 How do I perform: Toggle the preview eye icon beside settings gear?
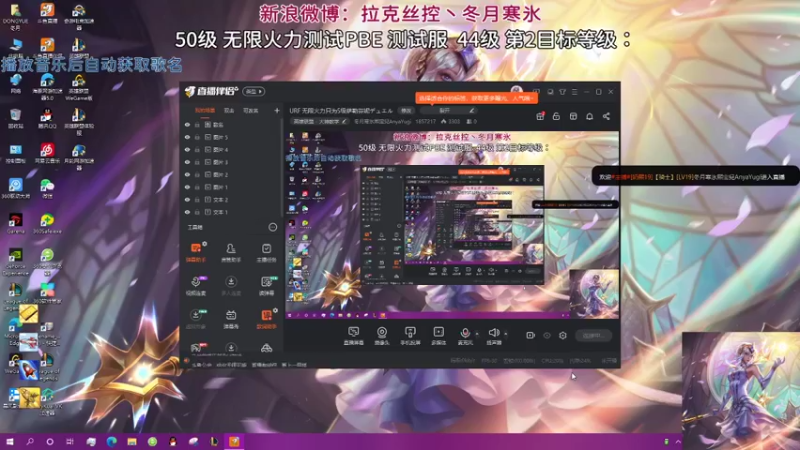547,335
